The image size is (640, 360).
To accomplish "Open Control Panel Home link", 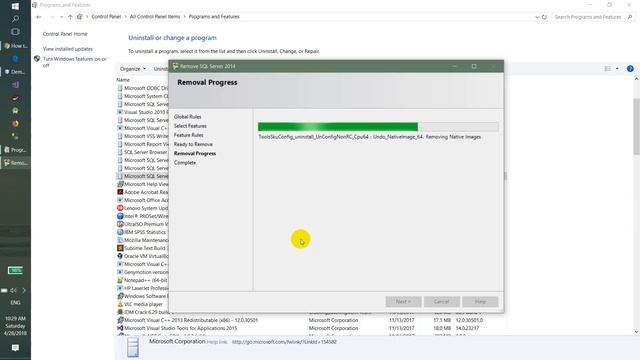I will click(65, 34).
